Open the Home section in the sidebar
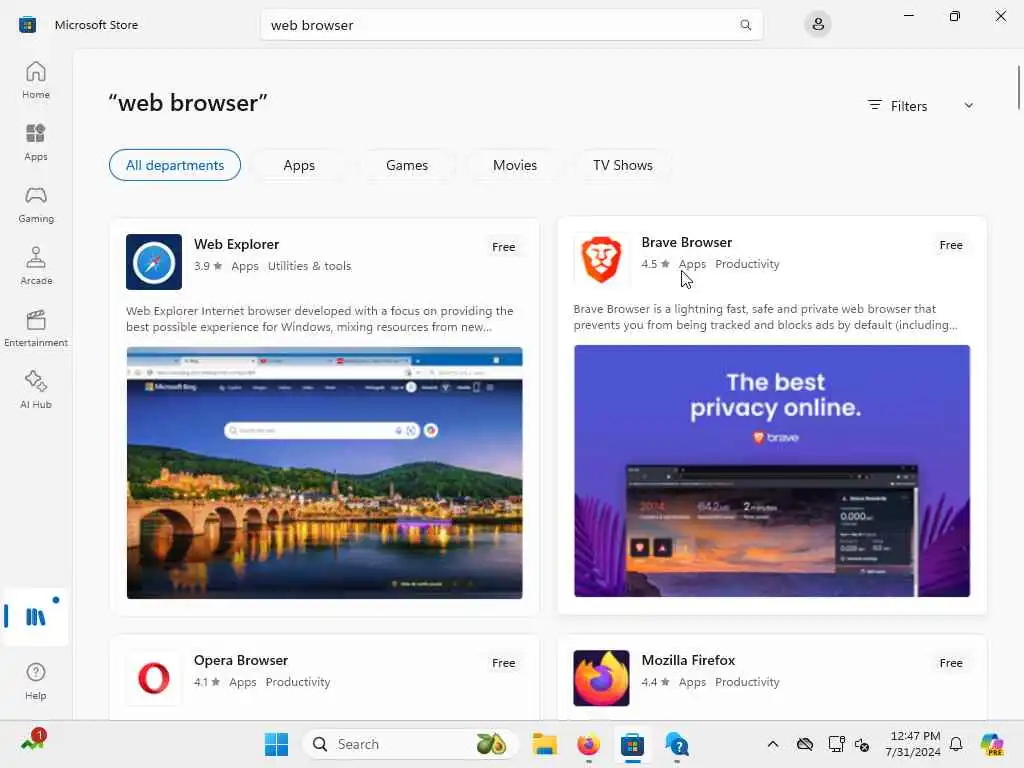 [x=36, y=80]
